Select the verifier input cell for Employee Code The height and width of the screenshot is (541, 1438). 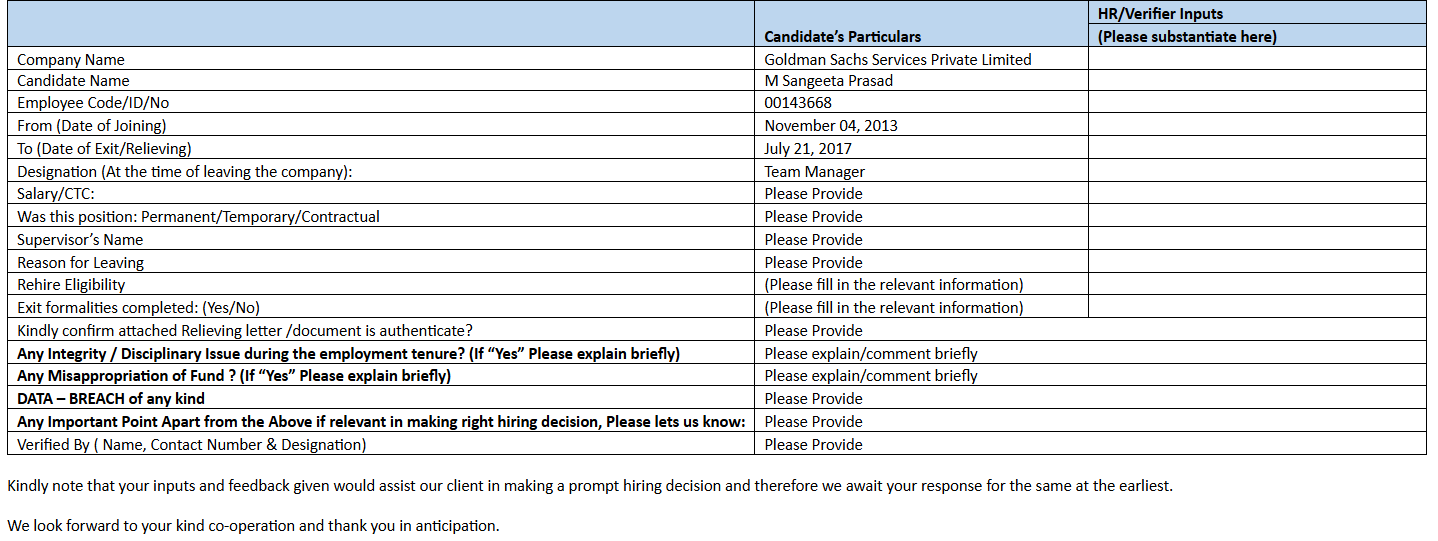point(1256,103)
